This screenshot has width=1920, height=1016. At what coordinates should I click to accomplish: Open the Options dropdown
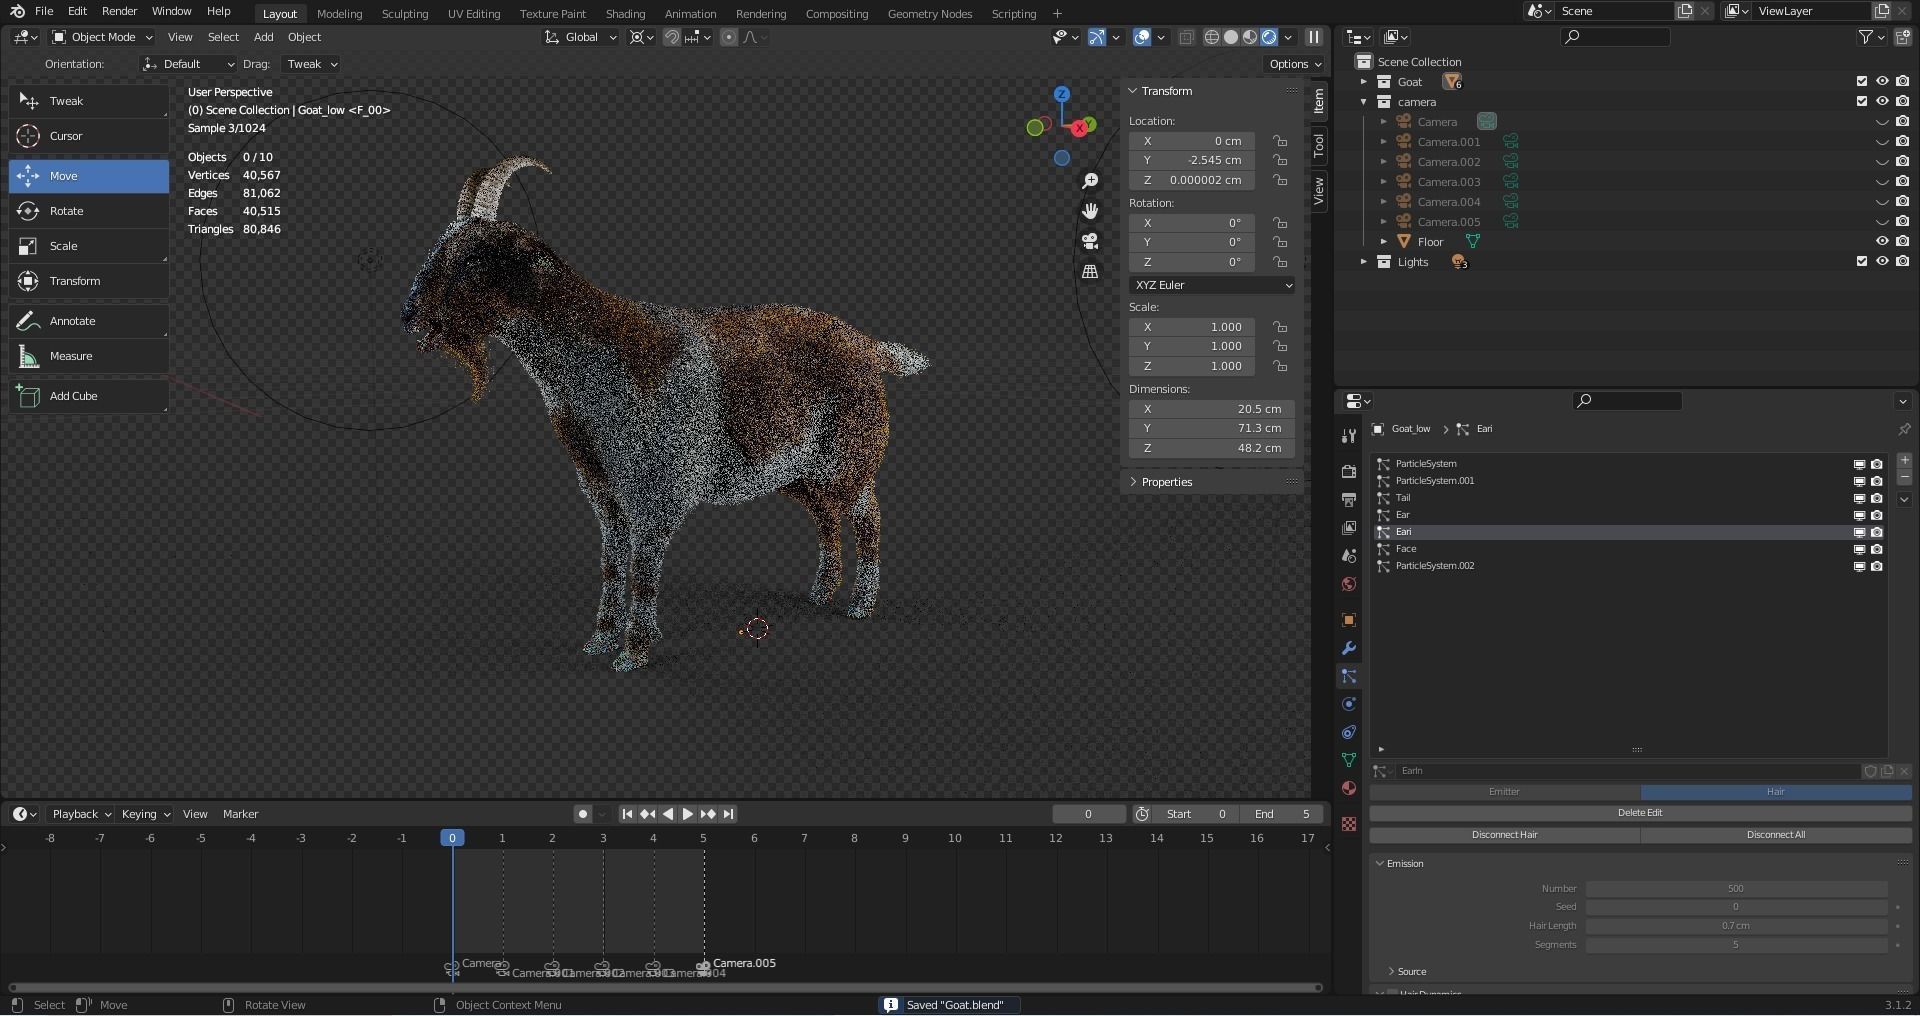tap(1295, 64)
